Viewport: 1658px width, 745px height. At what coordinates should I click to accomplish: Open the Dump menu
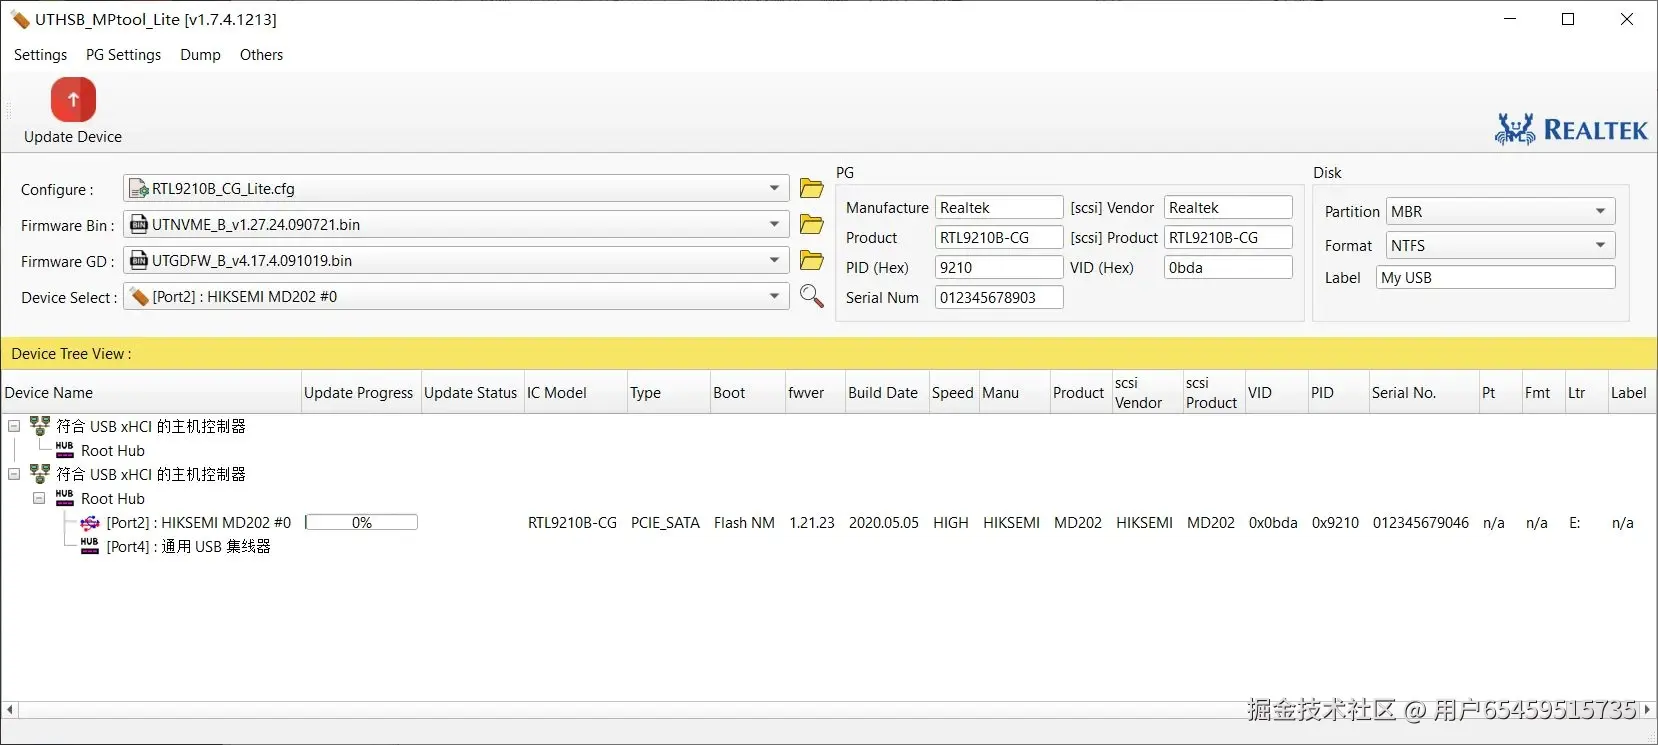pyautogui.click(x=200, y=55)
